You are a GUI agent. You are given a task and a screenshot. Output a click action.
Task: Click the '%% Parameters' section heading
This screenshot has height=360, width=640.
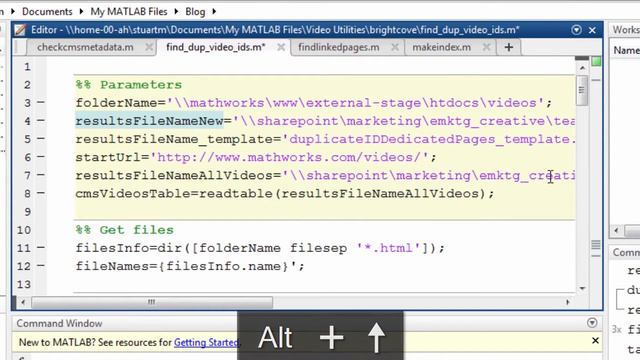coord(129,85)
